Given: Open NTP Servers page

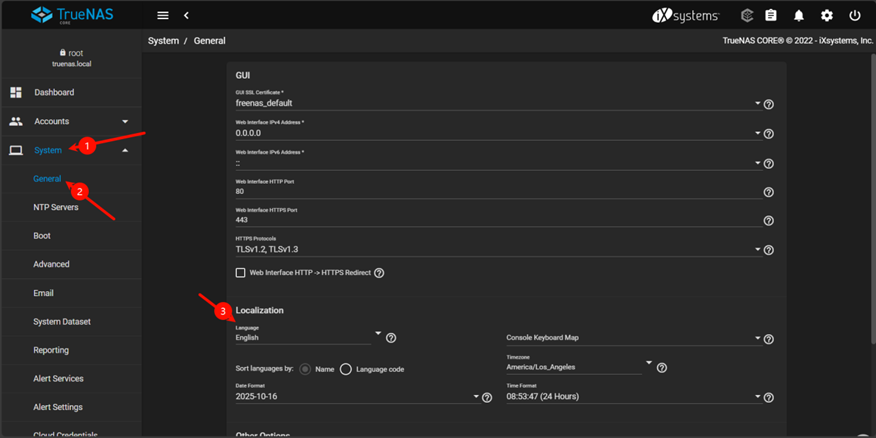Looking at the screenshot, I should [56, 207].
